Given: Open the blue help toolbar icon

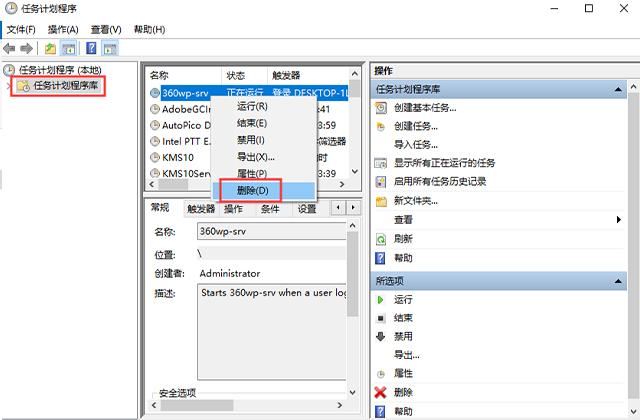Looking at the screenshot, I should coord(91,49).
